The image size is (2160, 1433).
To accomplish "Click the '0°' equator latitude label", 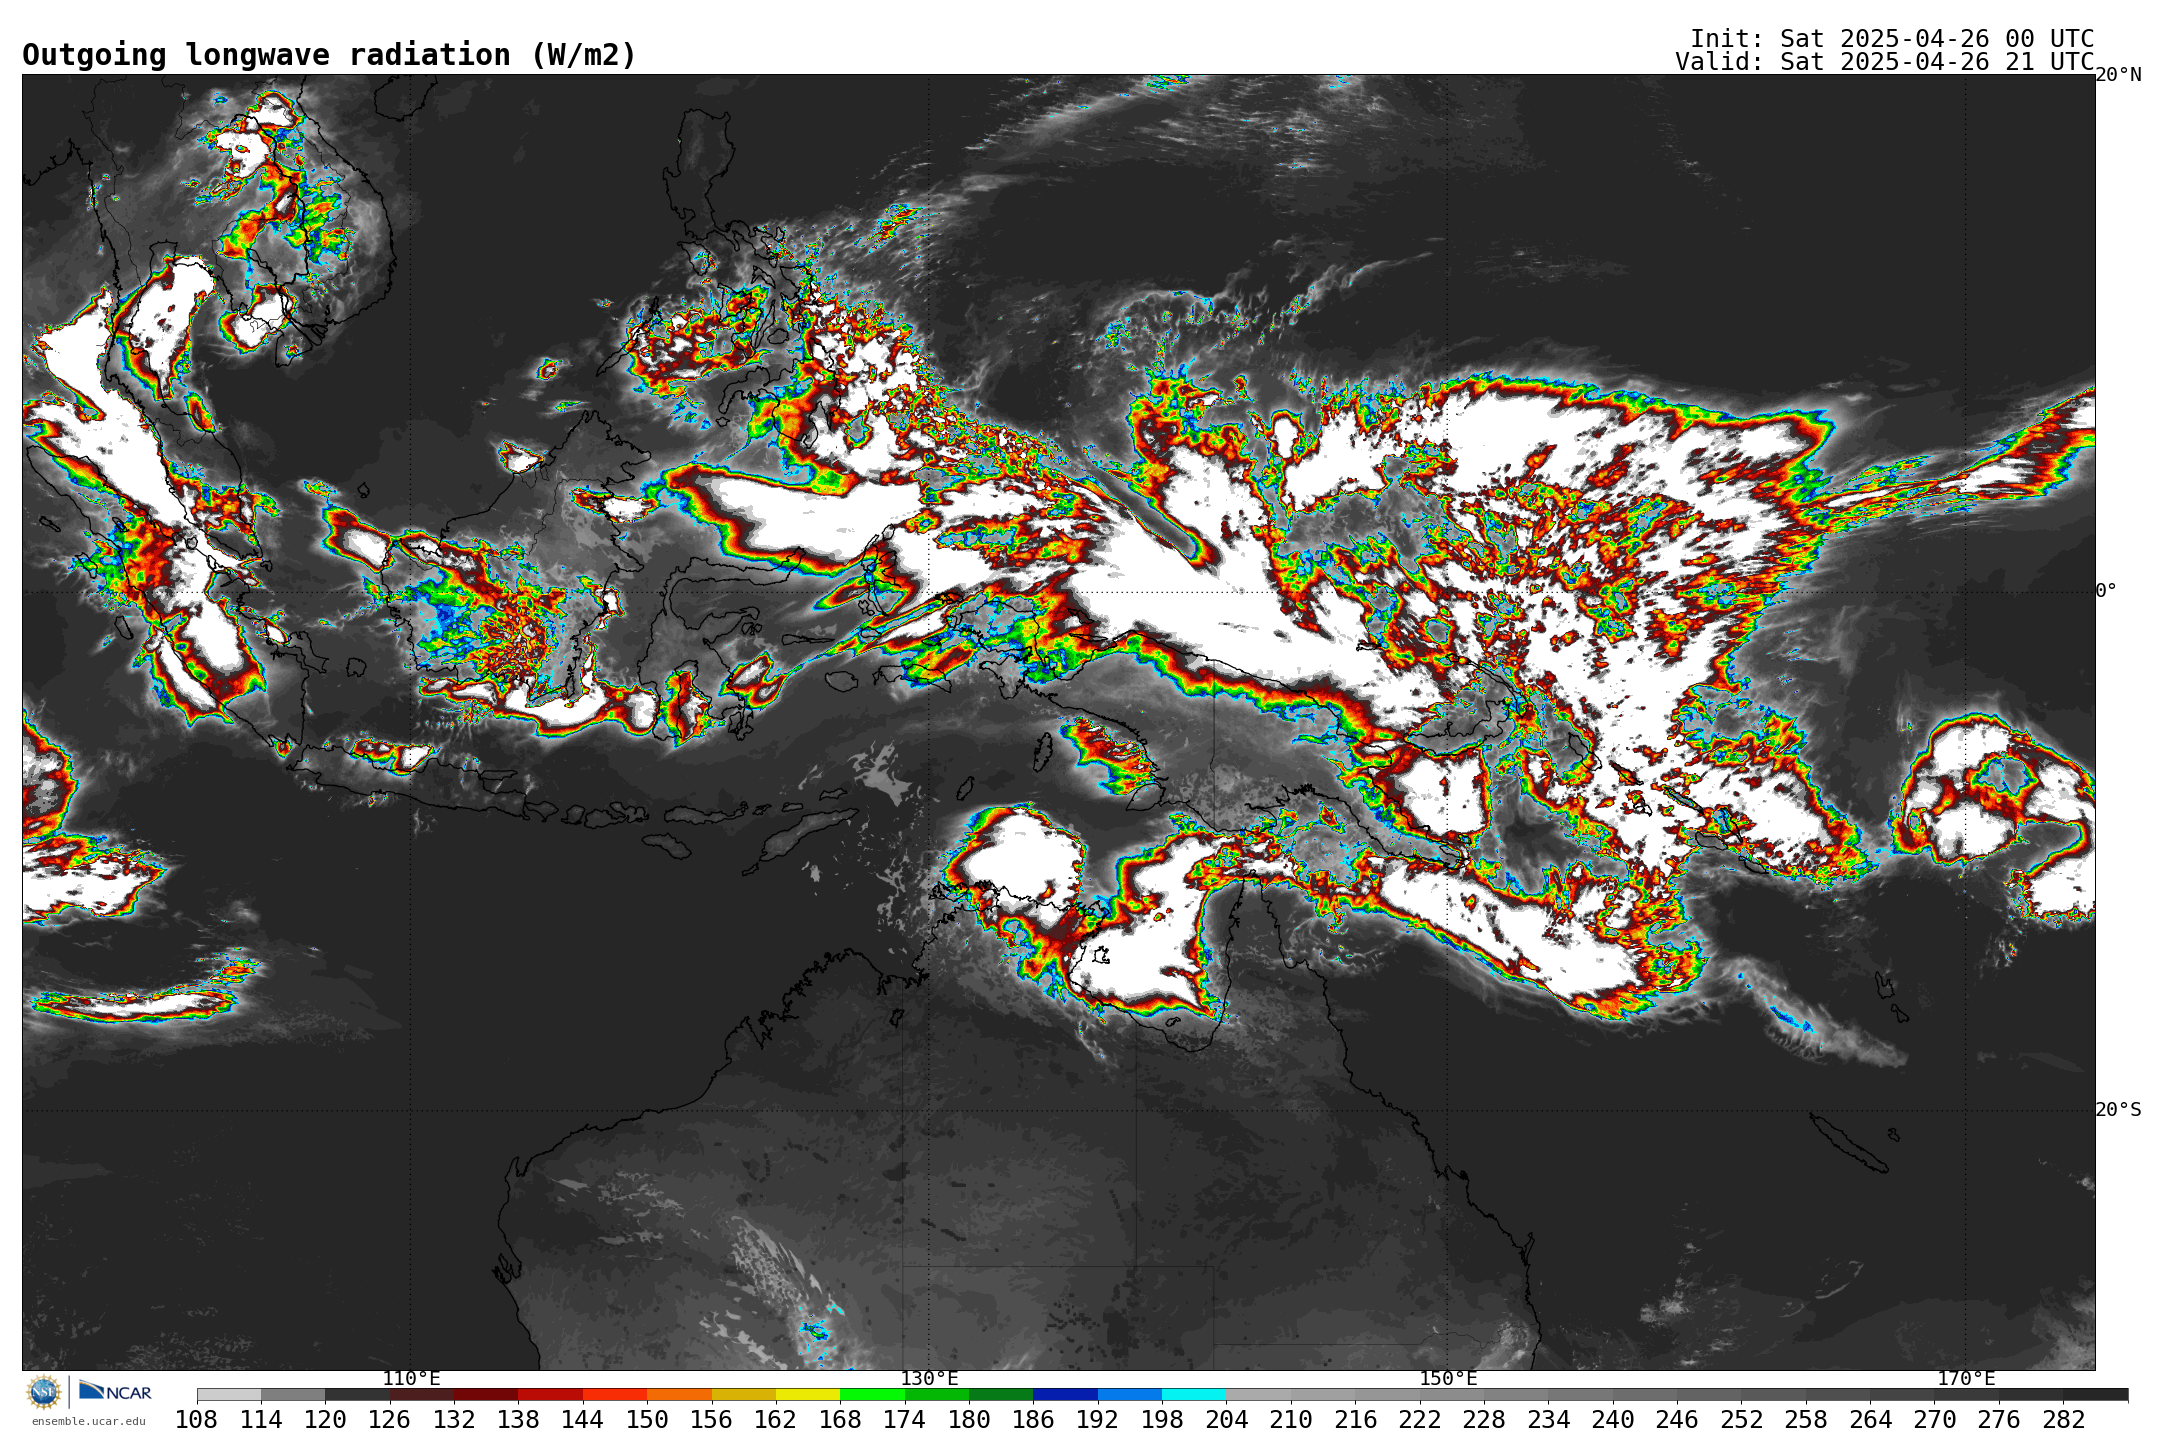I will pos(2106,591).
